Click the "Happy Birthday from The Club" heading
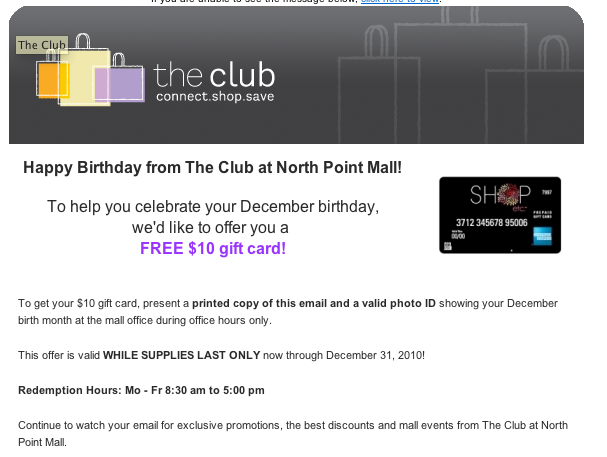The image size is (607, 457). coord(212,168)
